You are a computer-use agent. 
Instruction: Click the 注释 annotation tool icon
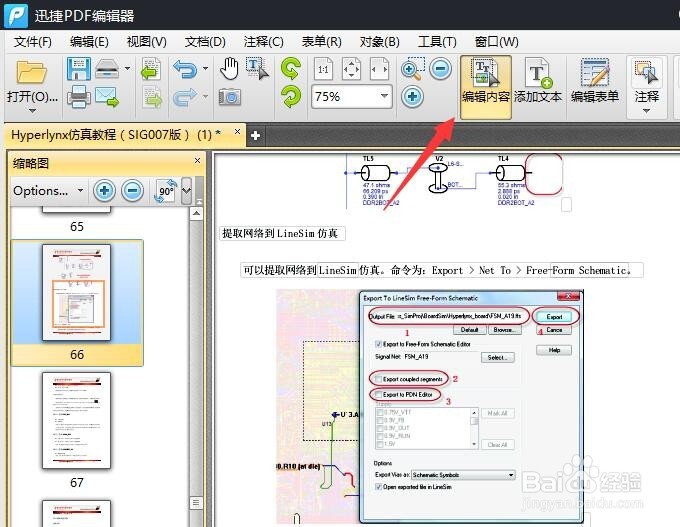point(646,72)
